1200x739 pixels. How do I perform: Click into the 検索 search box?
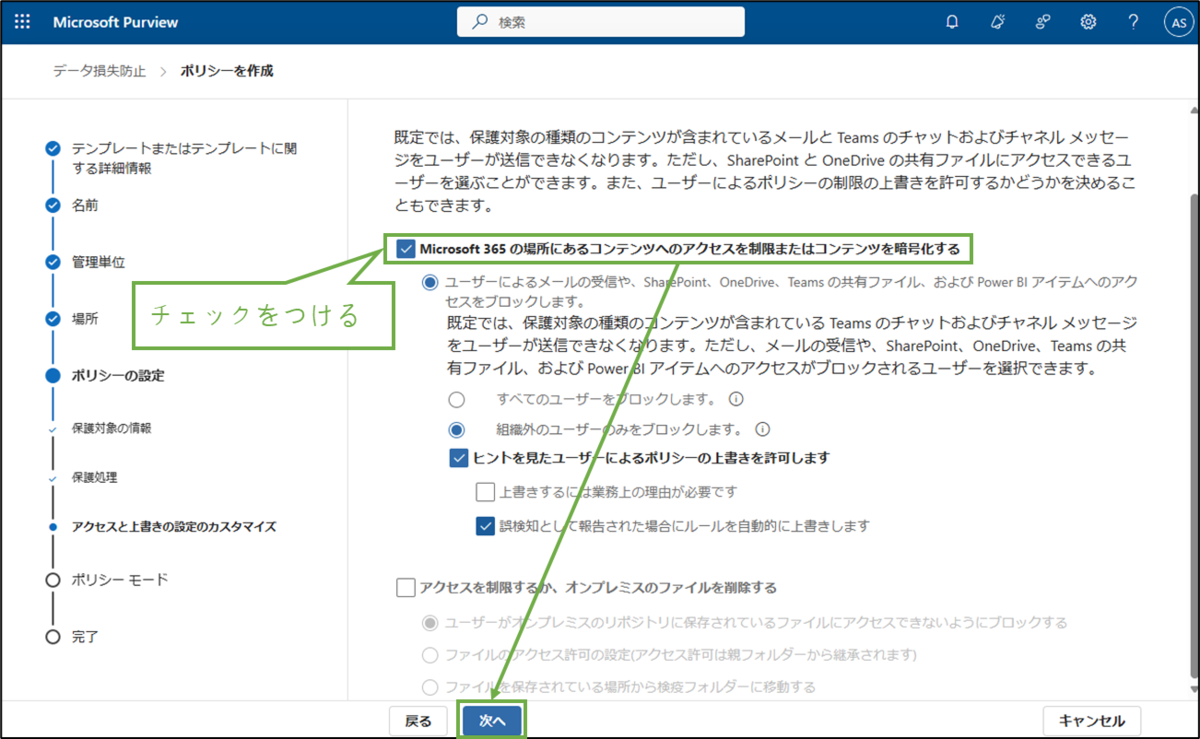coord(601,22)
